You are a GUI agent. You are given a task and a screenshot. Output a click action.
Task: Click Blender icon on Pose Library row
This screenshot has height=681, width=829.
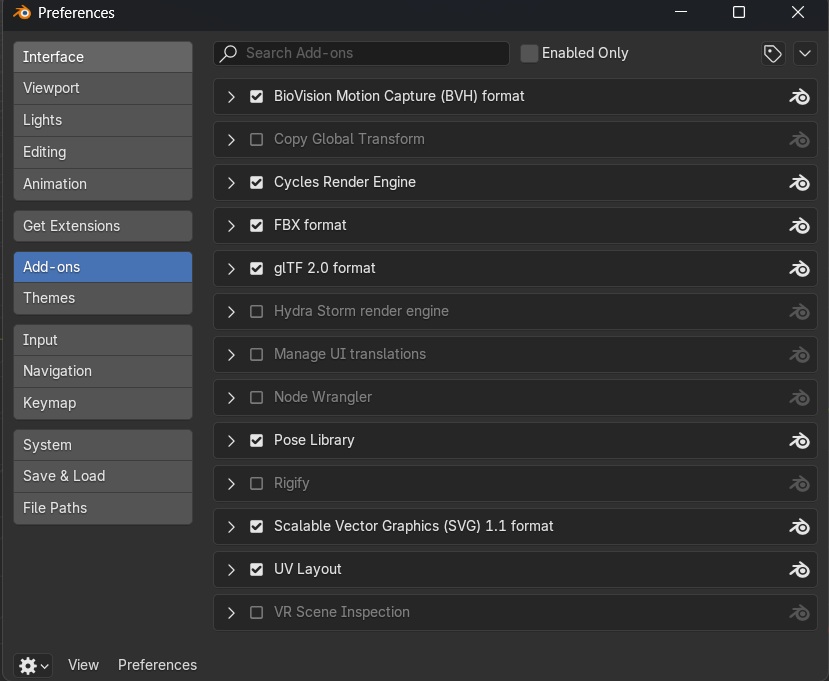(799, 440)
